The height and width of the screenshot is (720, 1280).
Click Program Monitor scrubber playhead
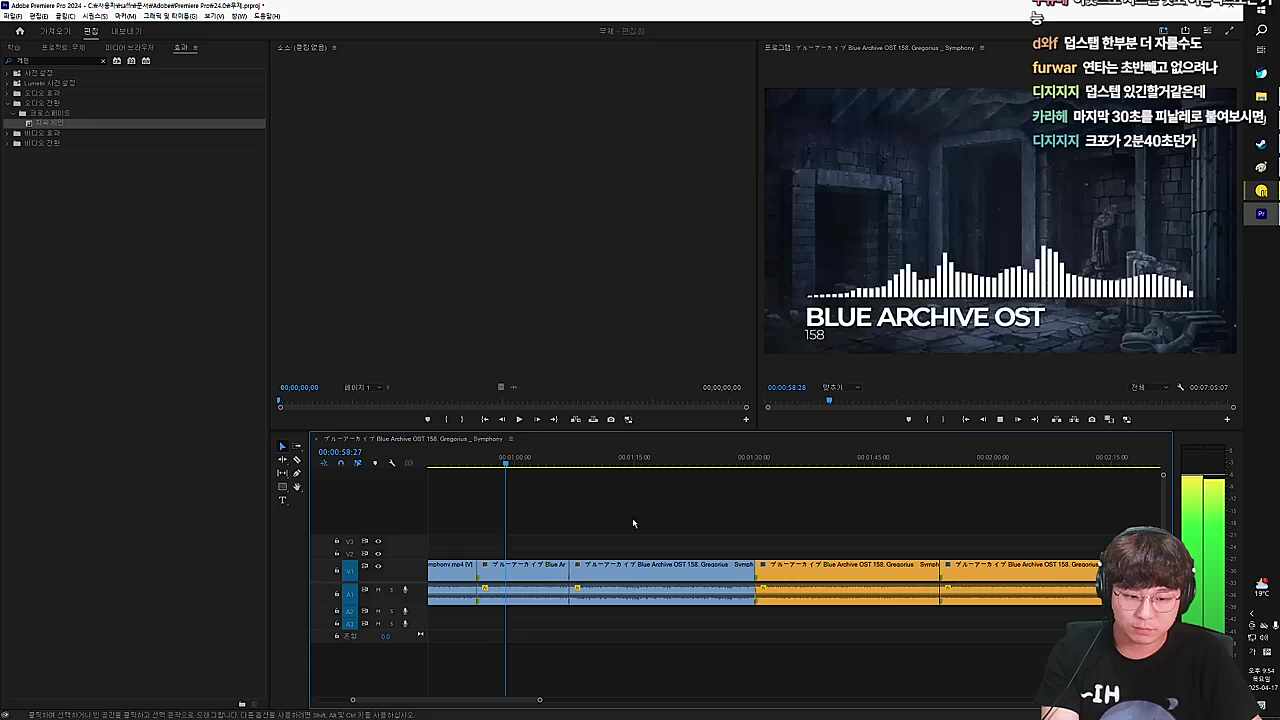[x=829, y=400]
